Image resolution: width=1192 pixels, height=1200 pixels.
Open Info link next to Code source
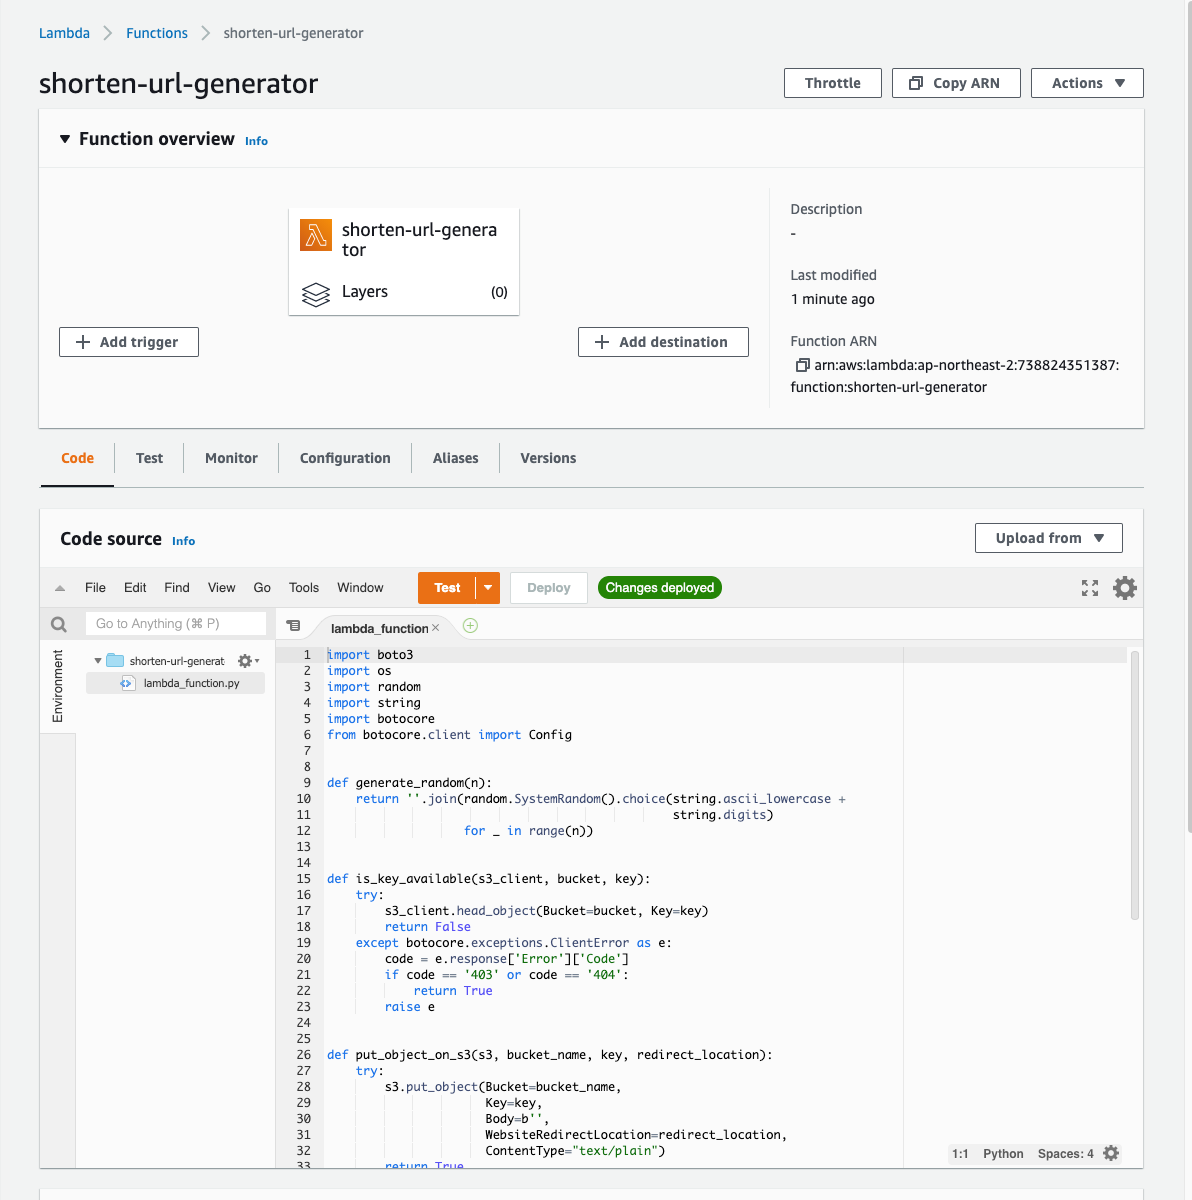(x=183, y=541)
